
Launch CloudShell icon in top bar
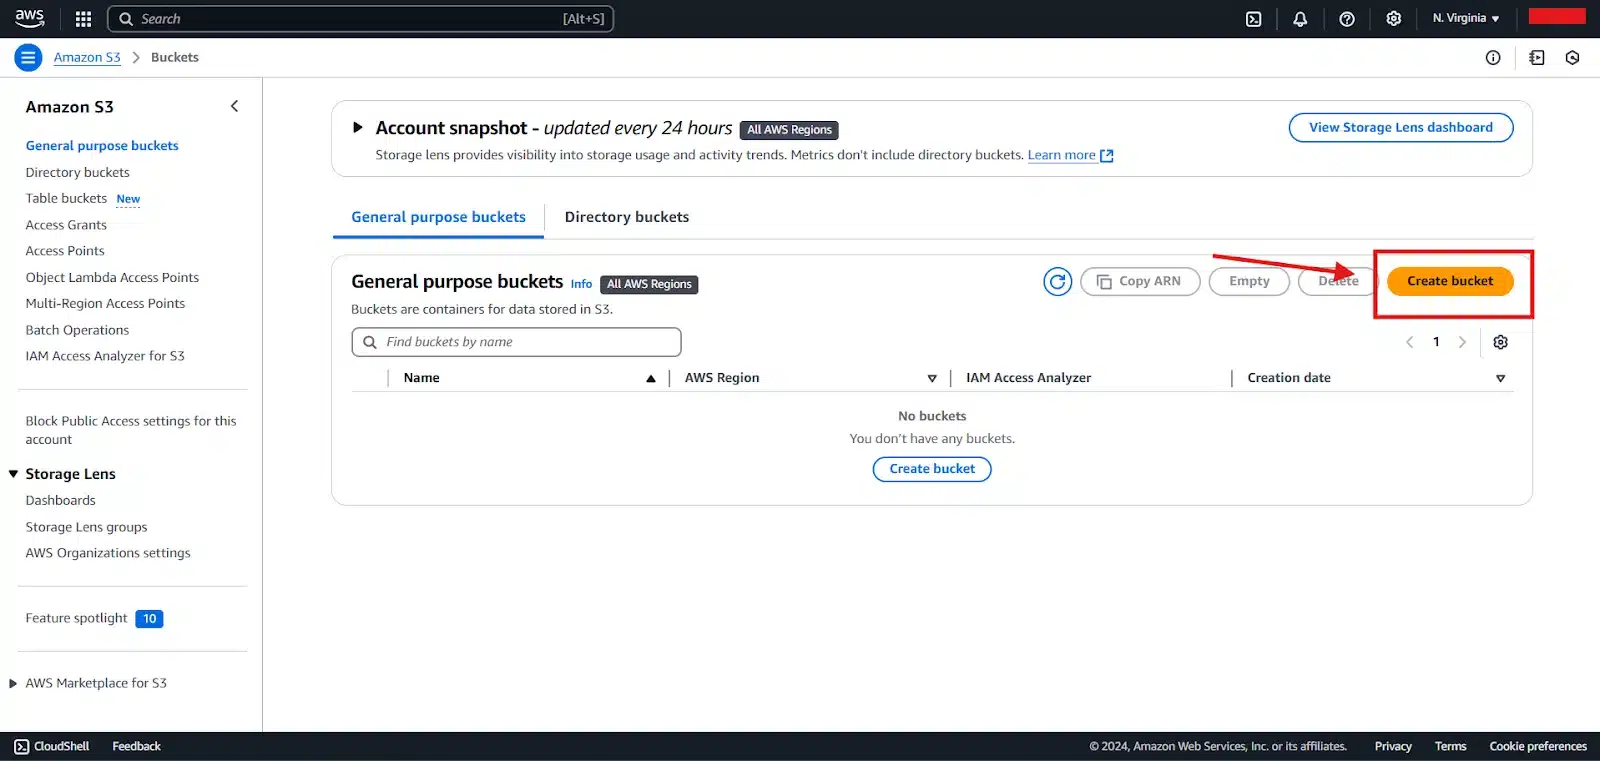coord(1253,19)
